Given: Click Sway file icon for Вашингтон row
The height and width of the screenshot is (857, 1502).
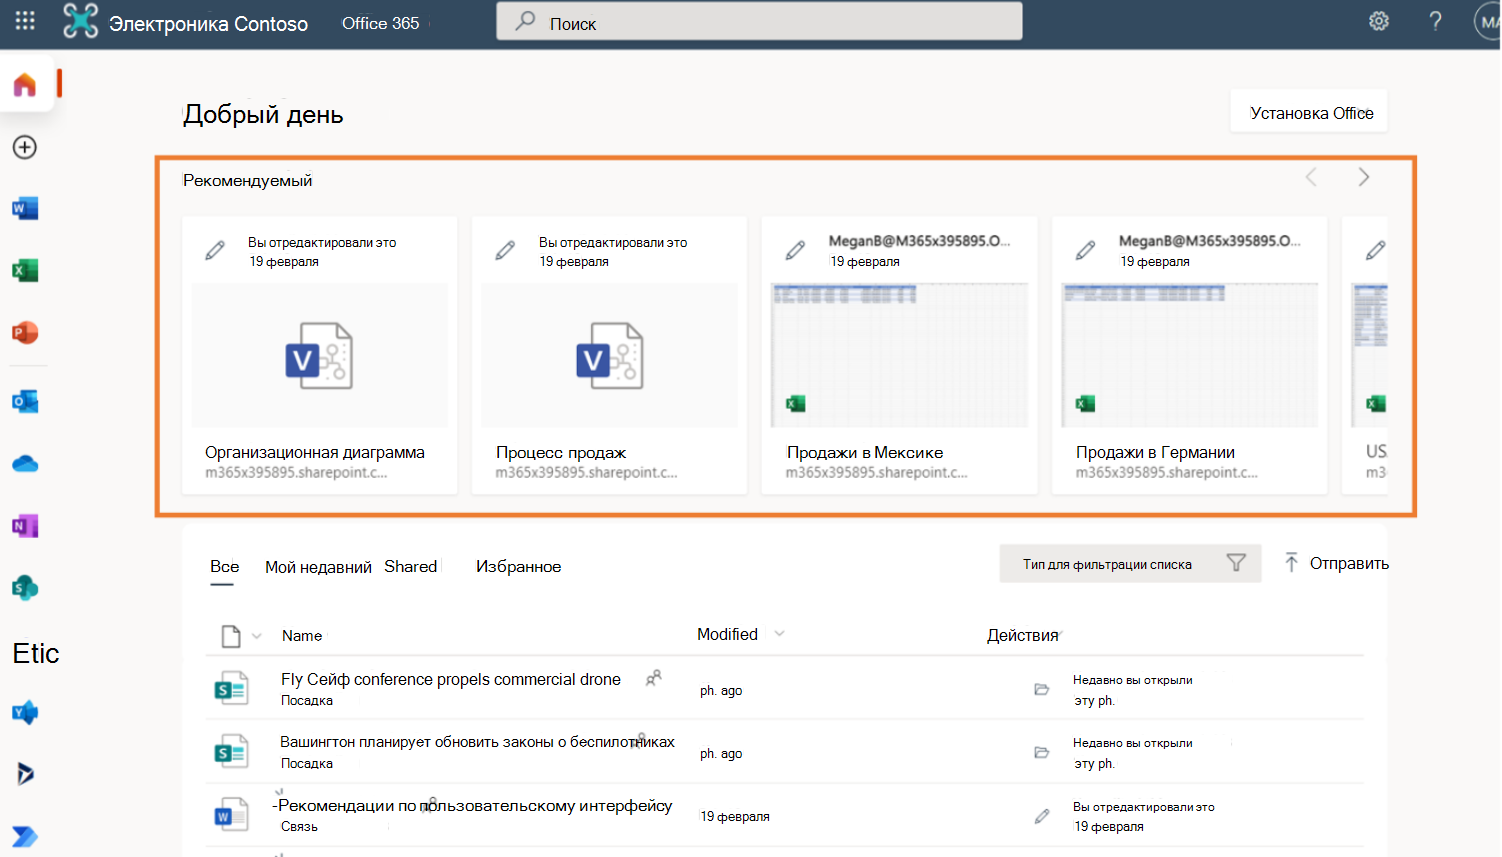Looking at the screenshot, I should 231,751.
